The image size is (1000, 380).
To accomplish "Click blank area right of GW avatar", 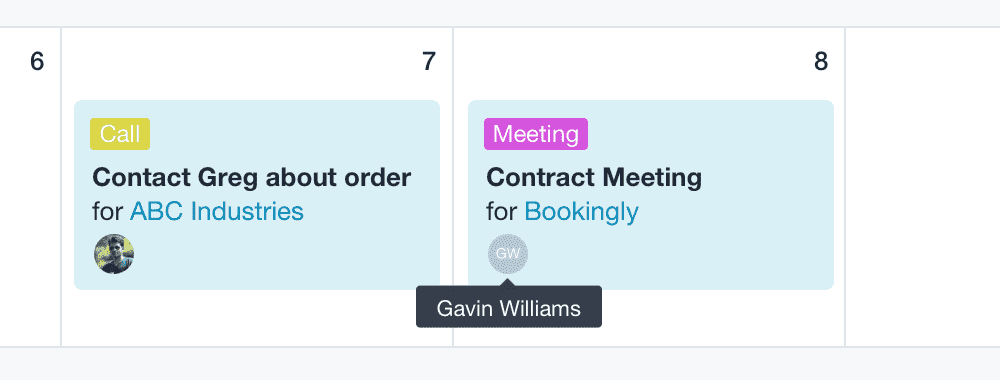I will click(679, 254).
